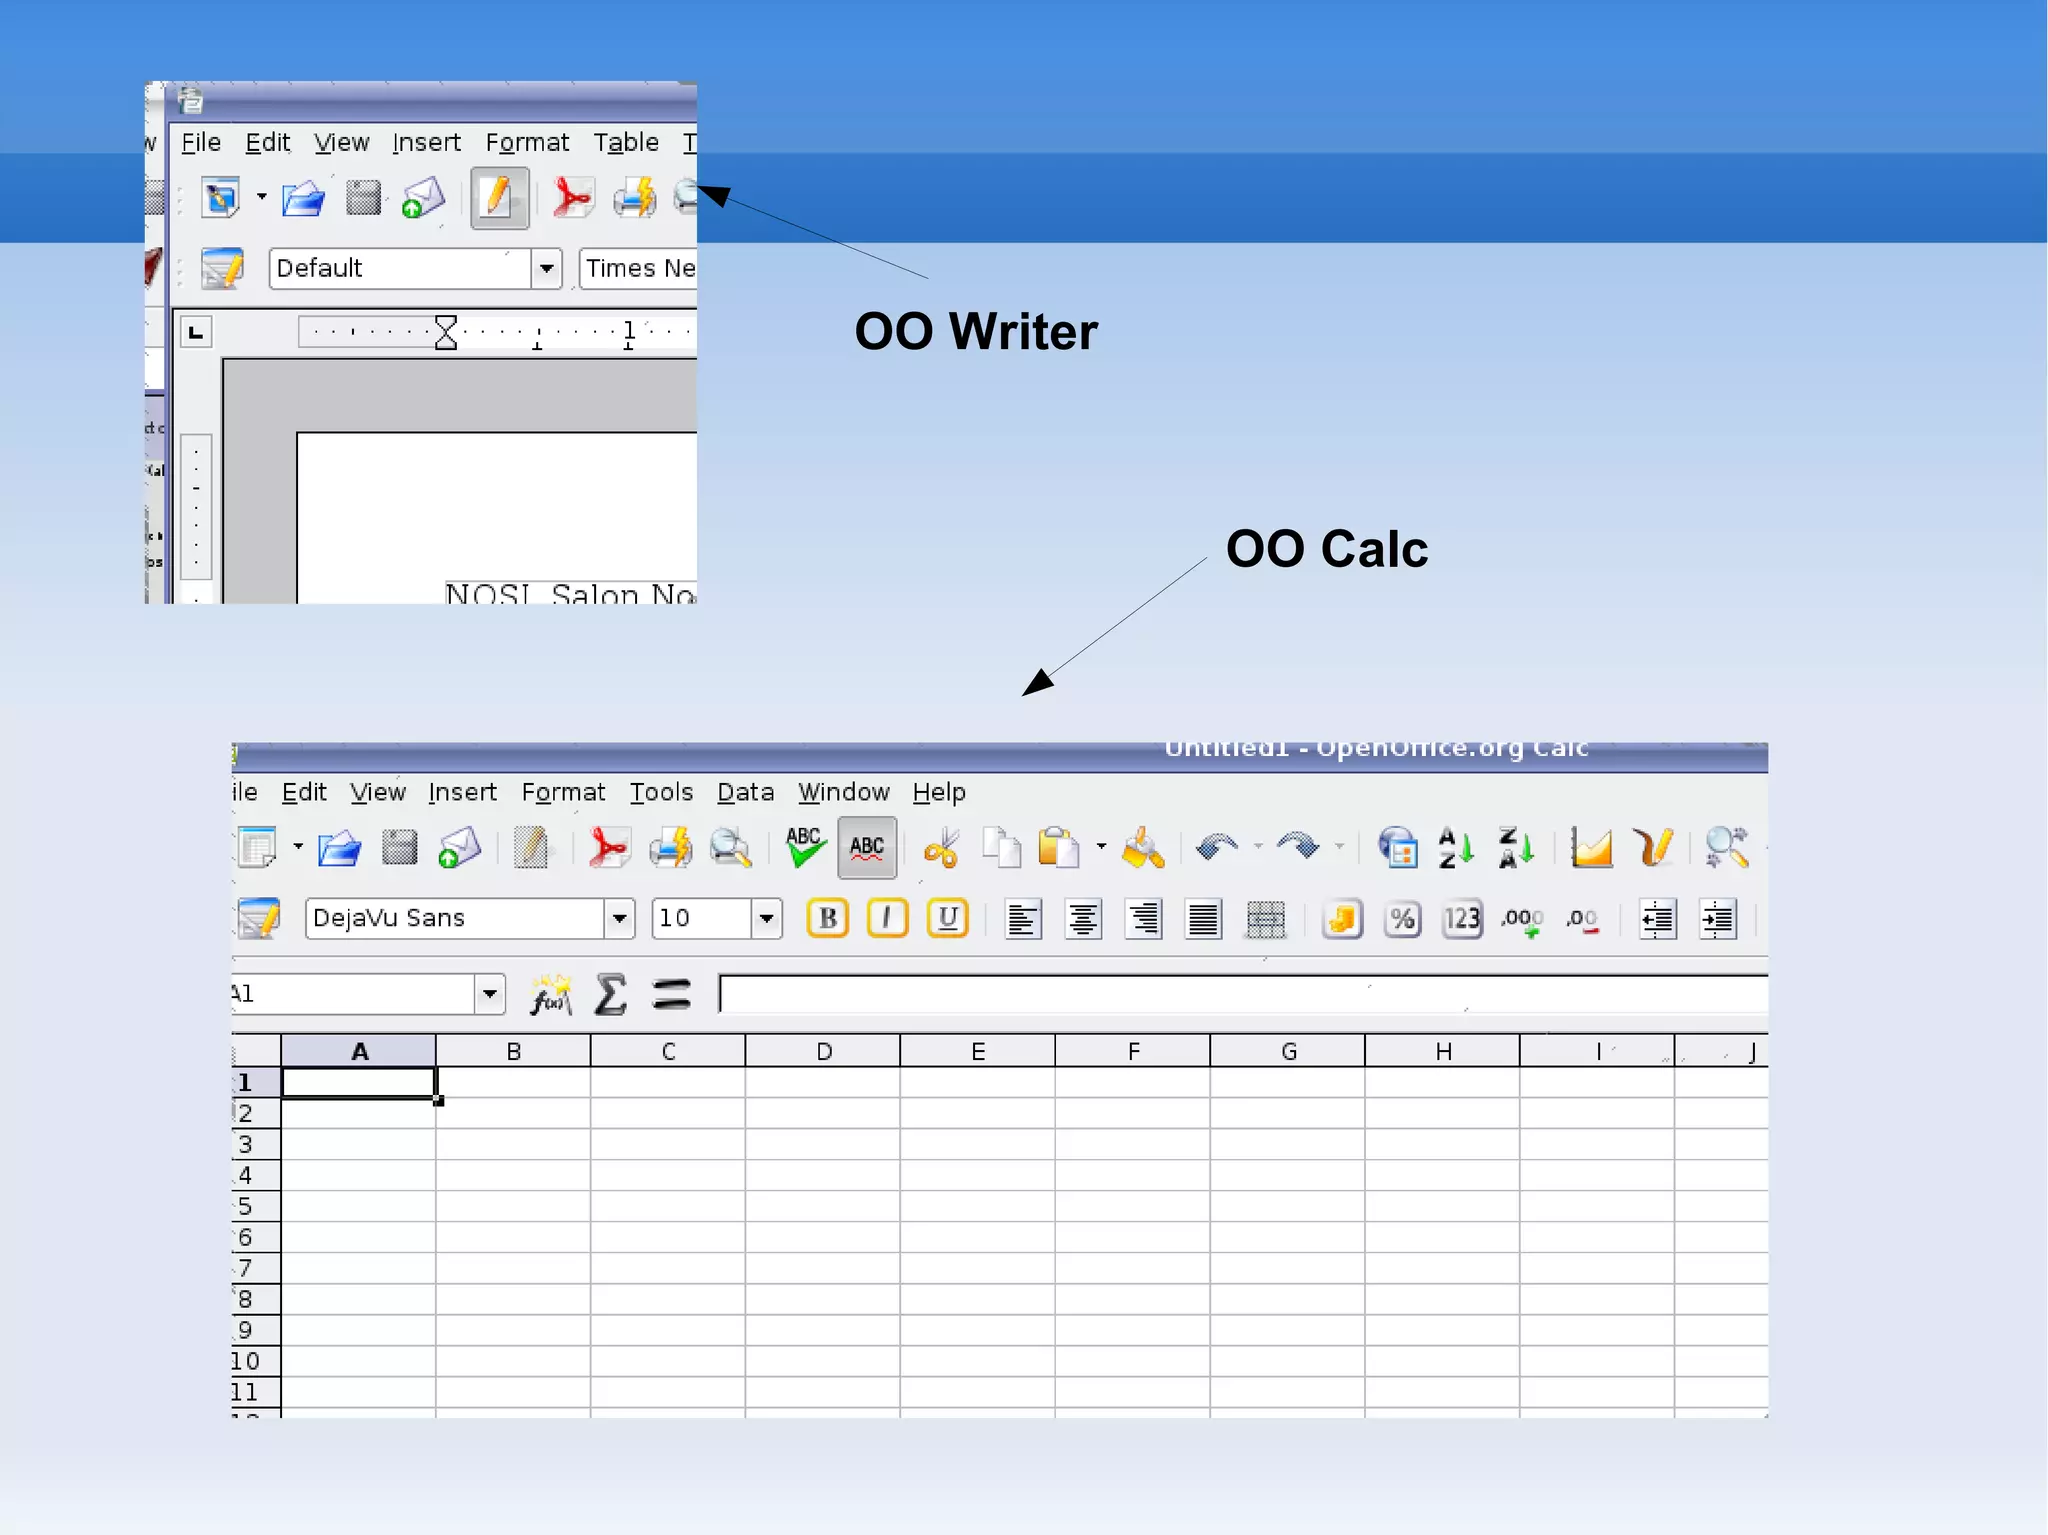Click the Export as PDF icon in Calc

tap(608, 848)
